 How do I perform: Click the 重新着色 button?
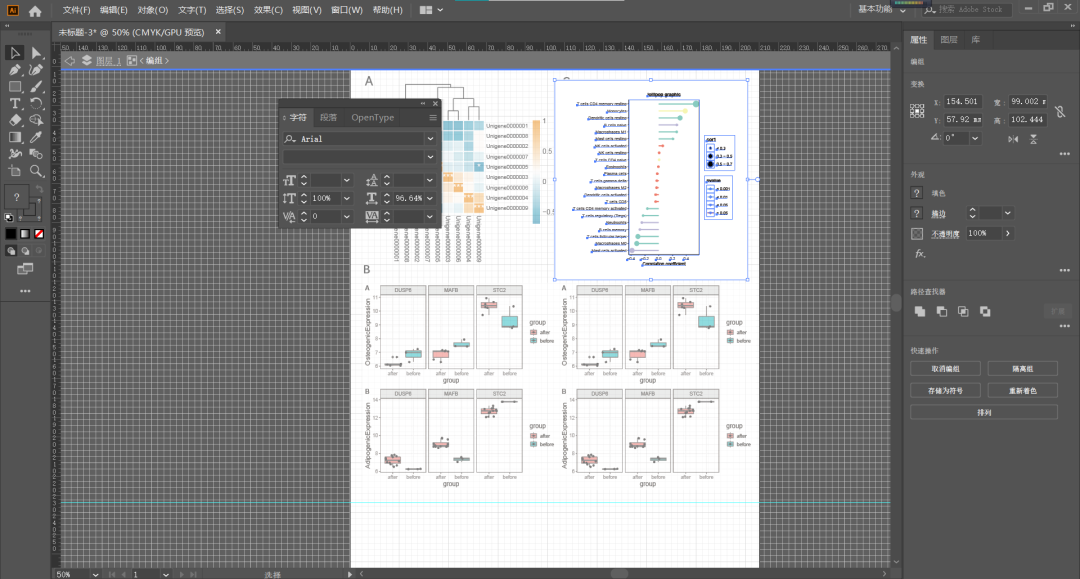[1022, 390]
